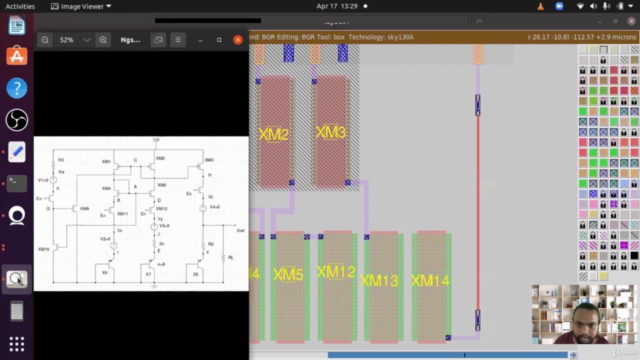Click the webcam video overlay
The width and height of the screenshot is (640, 360).
click(x=584, y=314)
